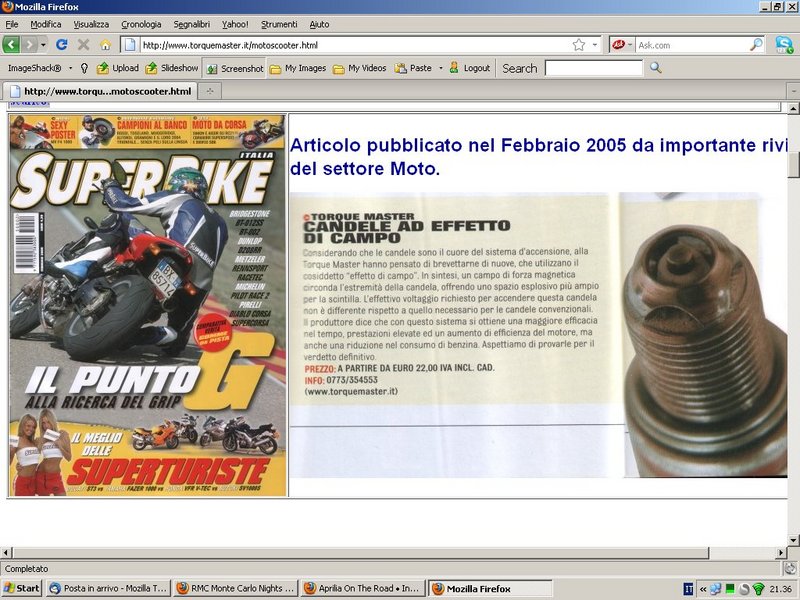Select the torqu...motoscooter.html tab

click(99, 91)
